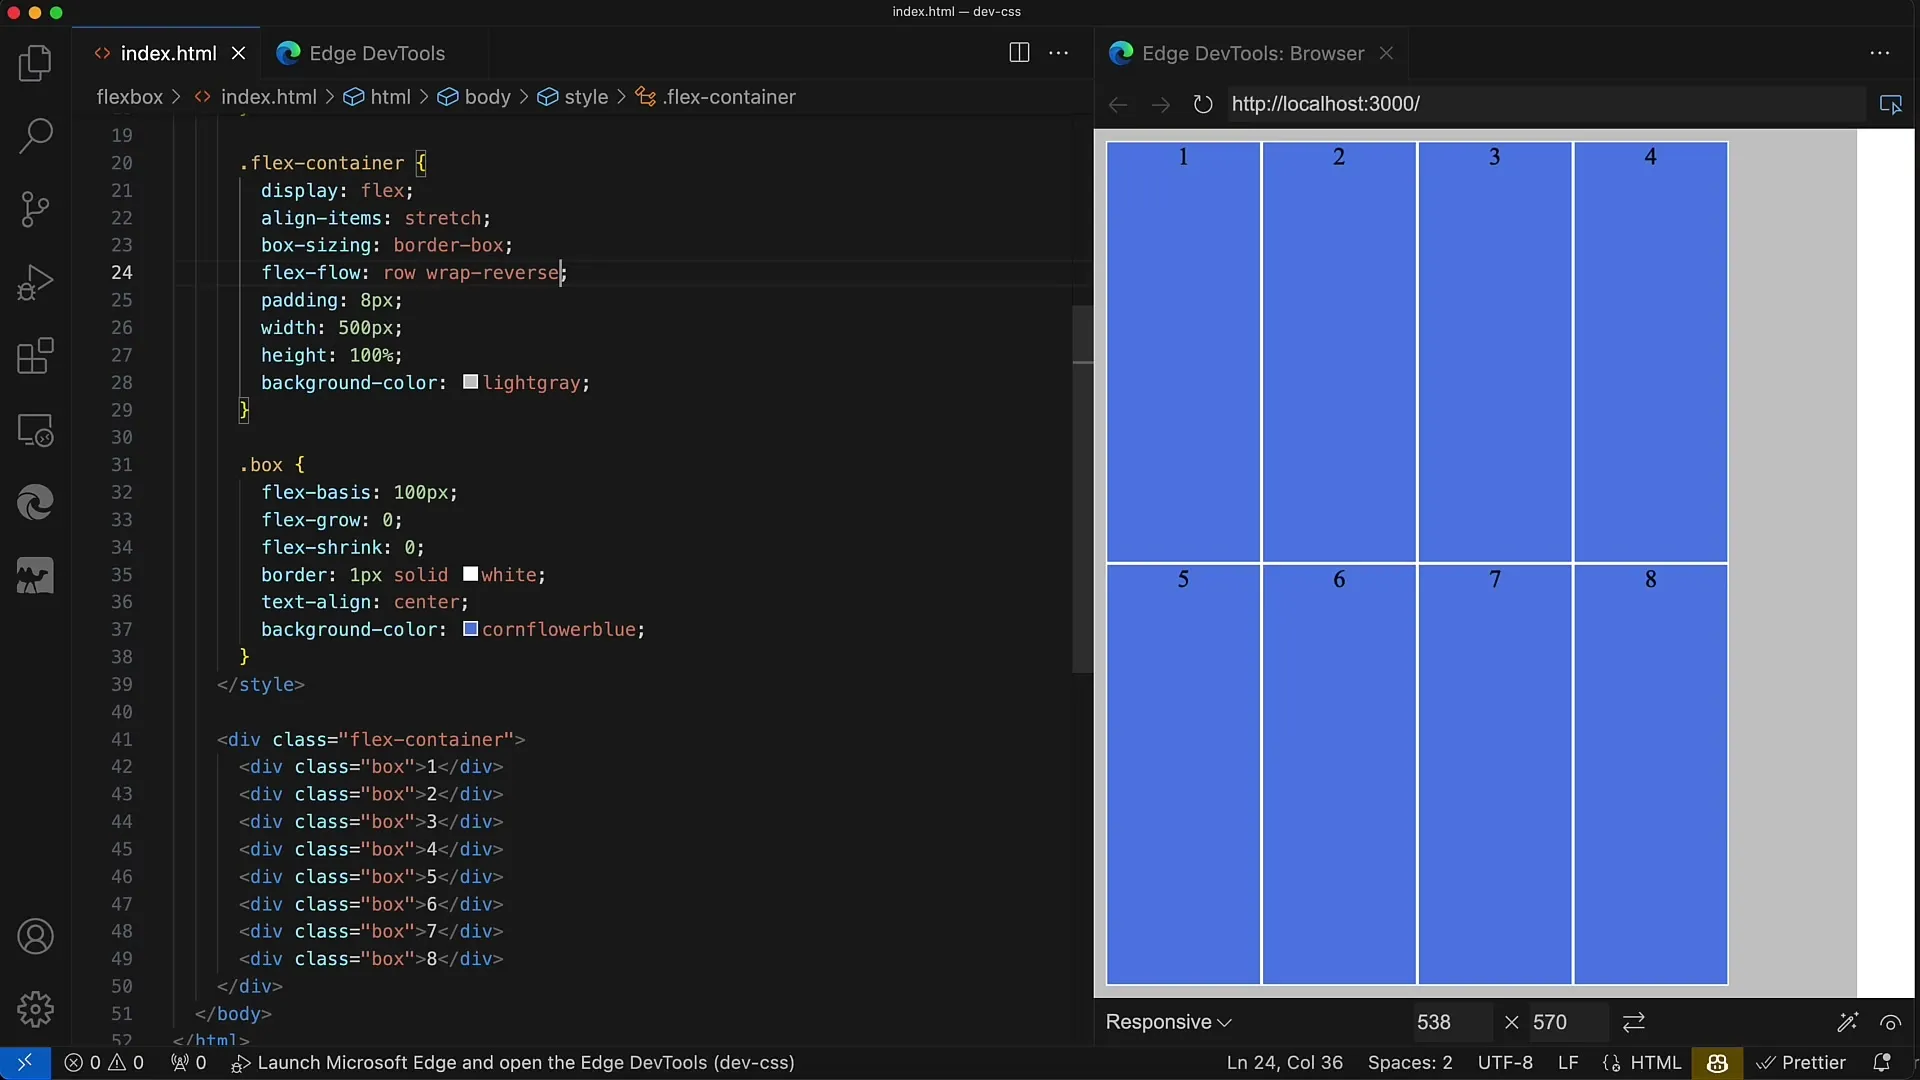The image size is (1920, 1080).
Task: Click the '.box' selector text
Action: pos(261,465)
